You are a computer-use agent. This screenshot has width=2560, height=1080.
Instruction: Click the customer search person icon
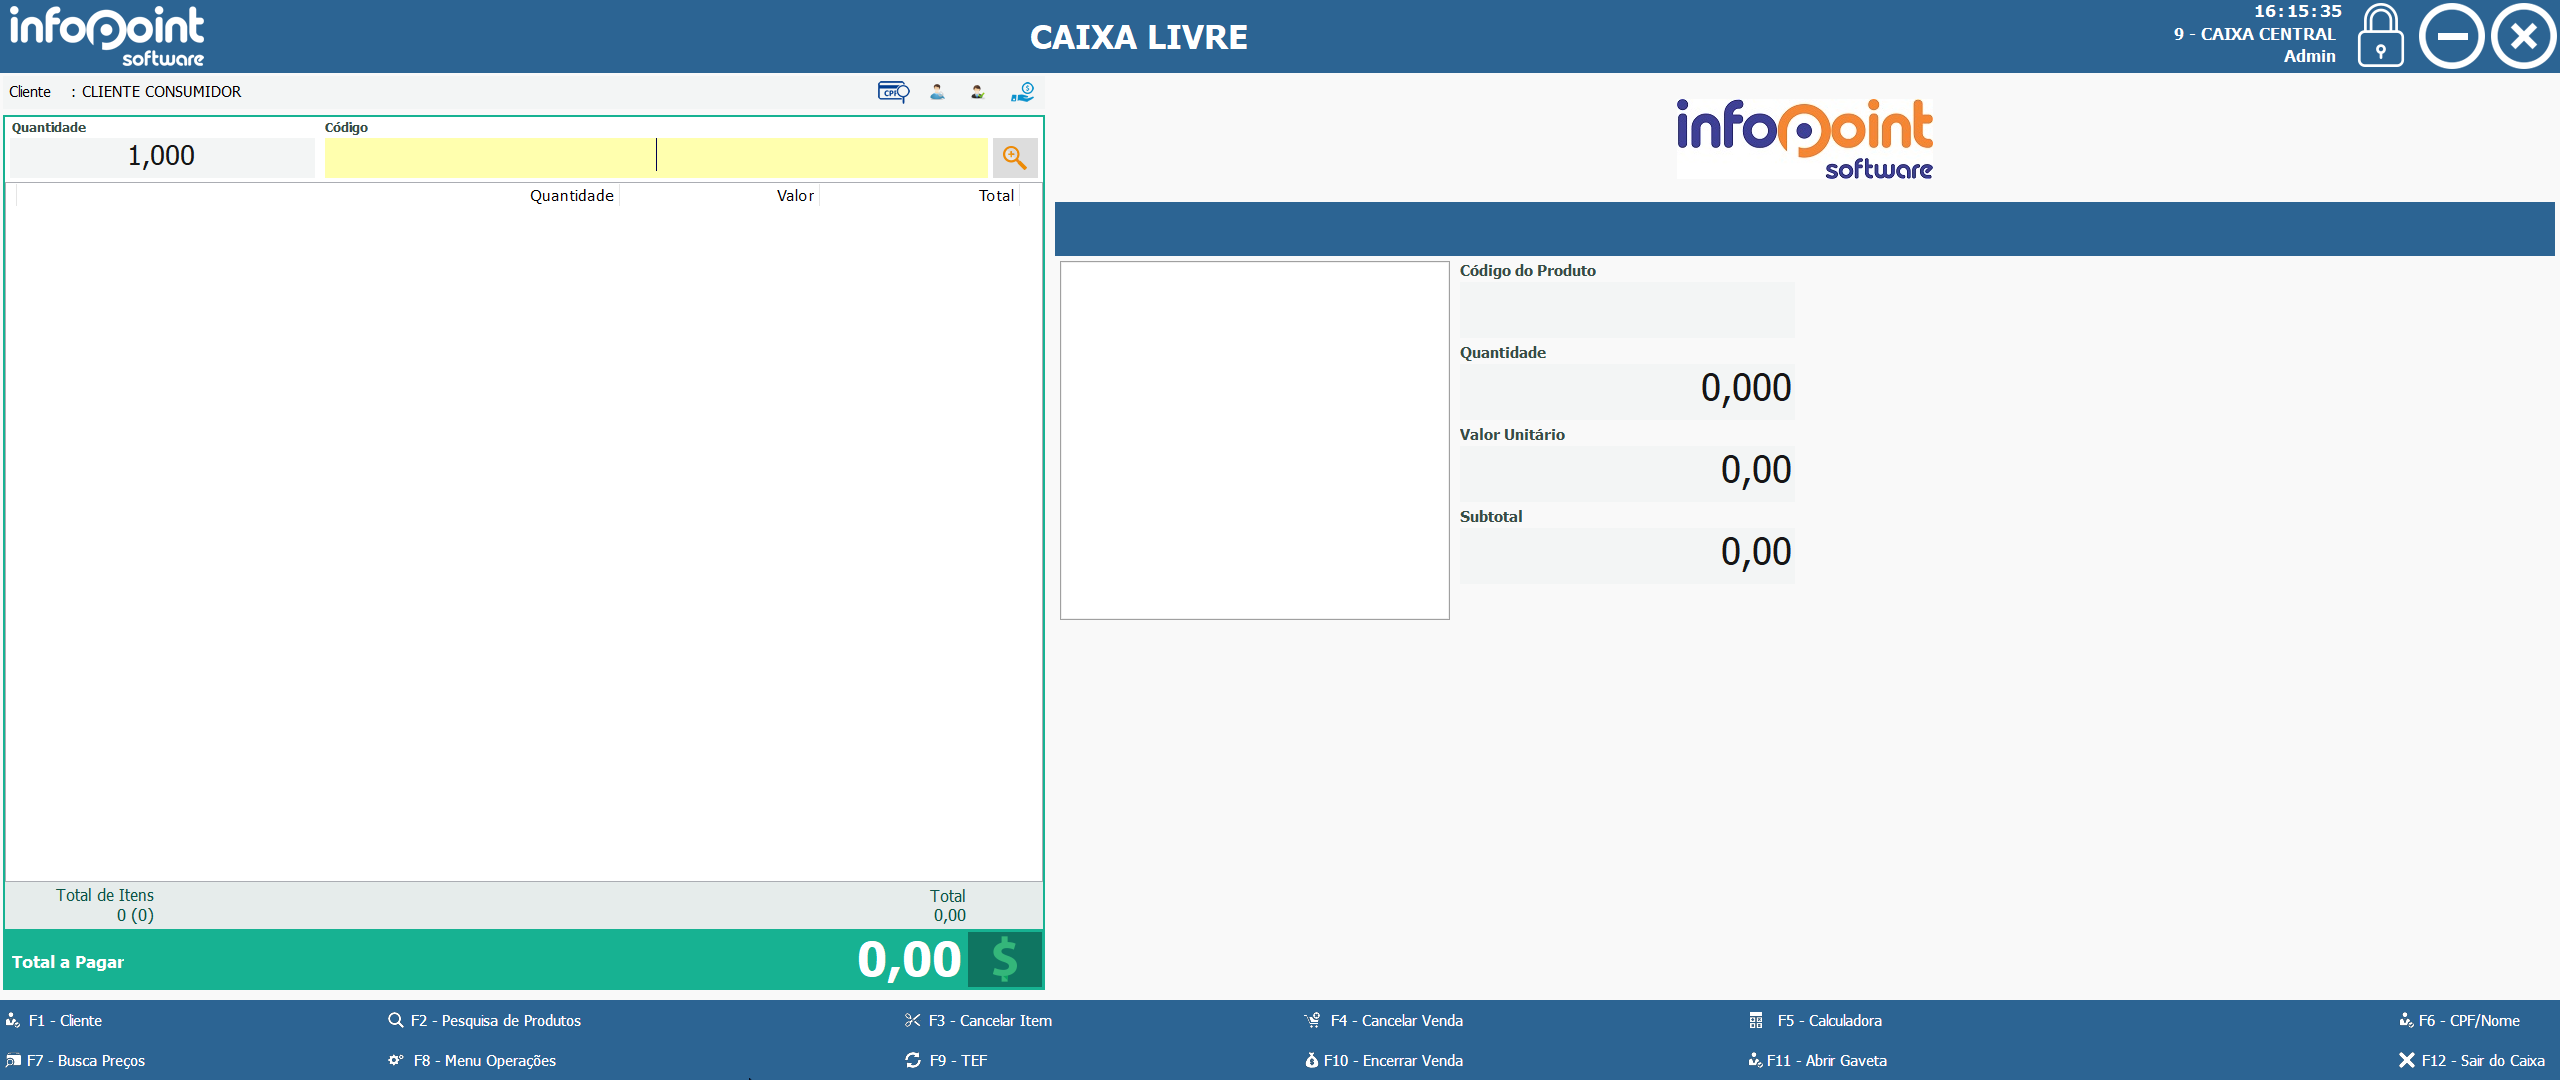coord(937,92)
